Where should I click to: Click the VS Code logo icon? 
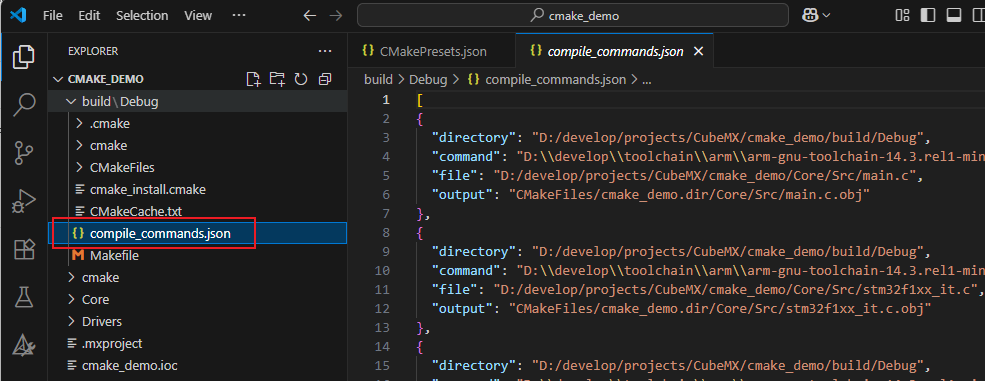18,16
